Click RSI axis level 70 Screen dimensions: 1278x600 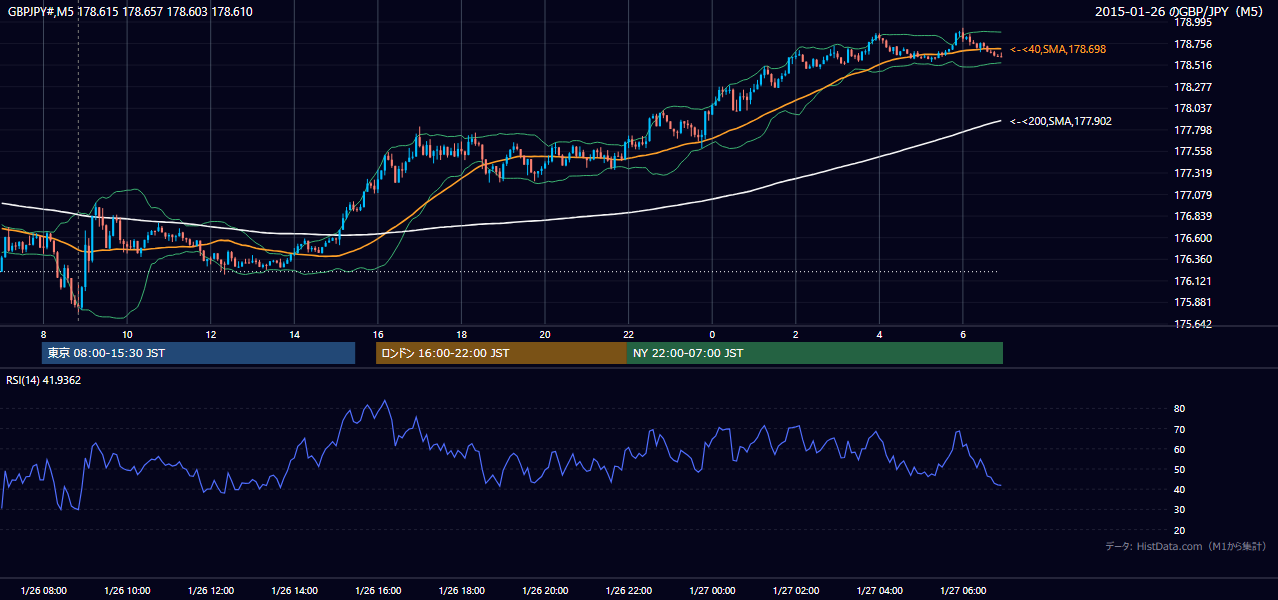[1180, 429]
